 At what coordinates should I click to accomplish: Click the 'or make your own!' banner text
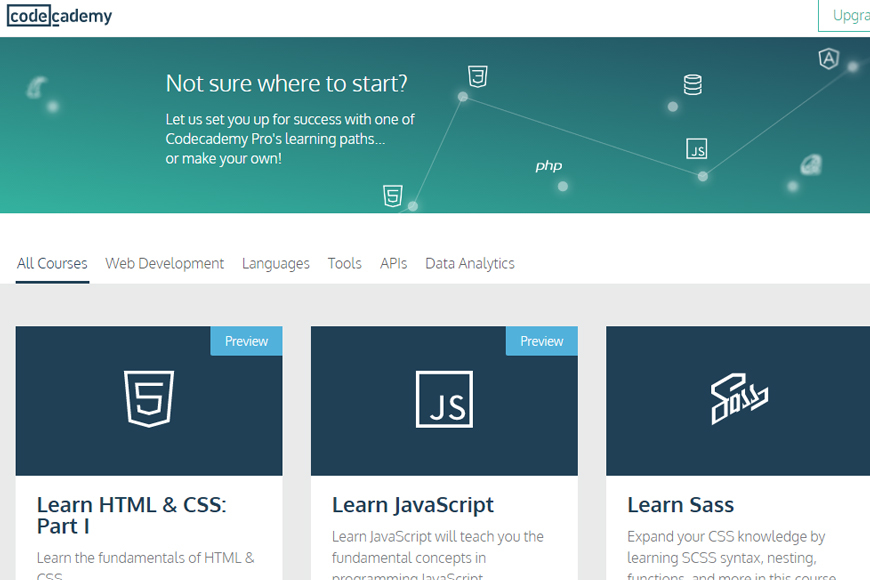click(x=224, y=159)
